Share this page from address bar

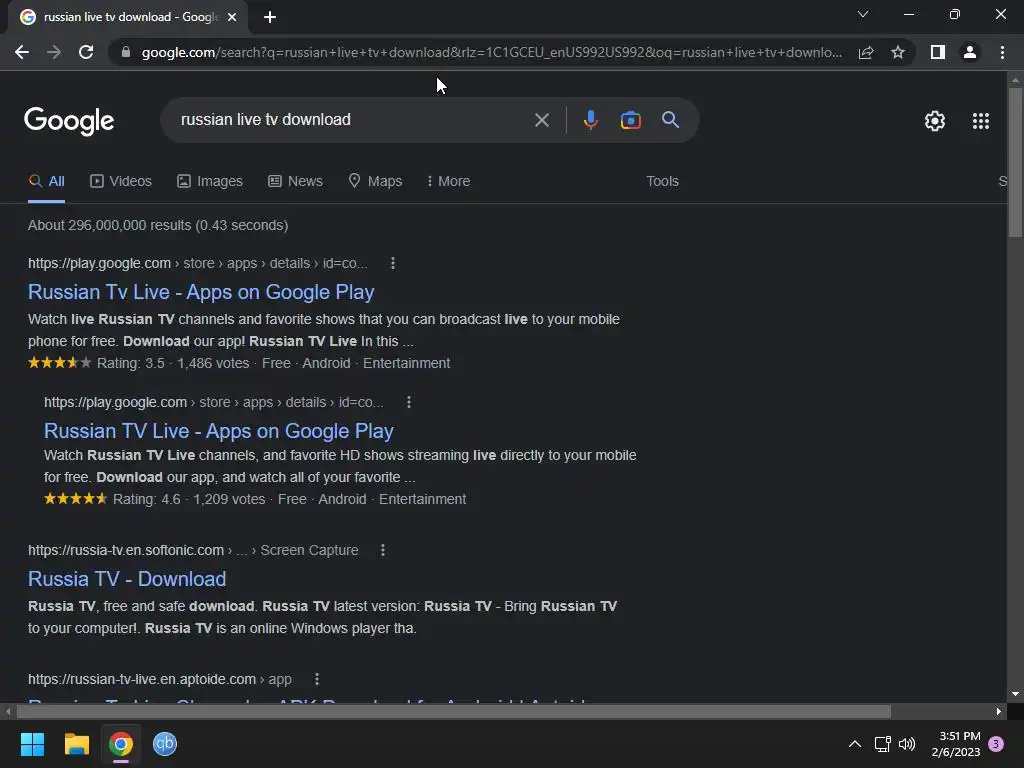click(866, 52)
